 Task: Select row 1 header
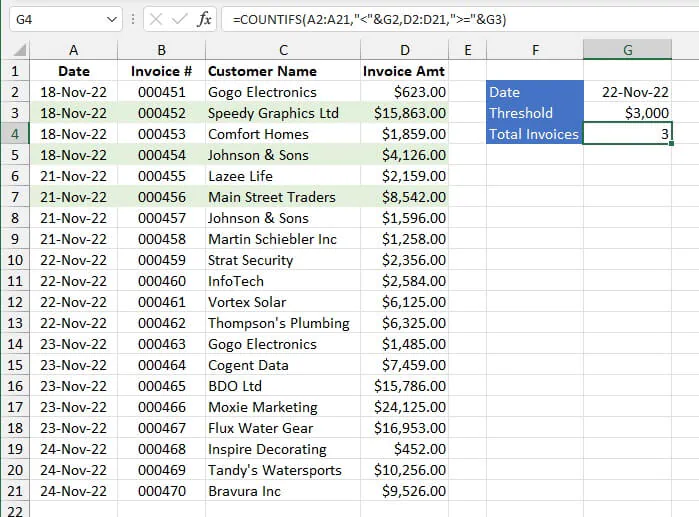tap(15, 71)
